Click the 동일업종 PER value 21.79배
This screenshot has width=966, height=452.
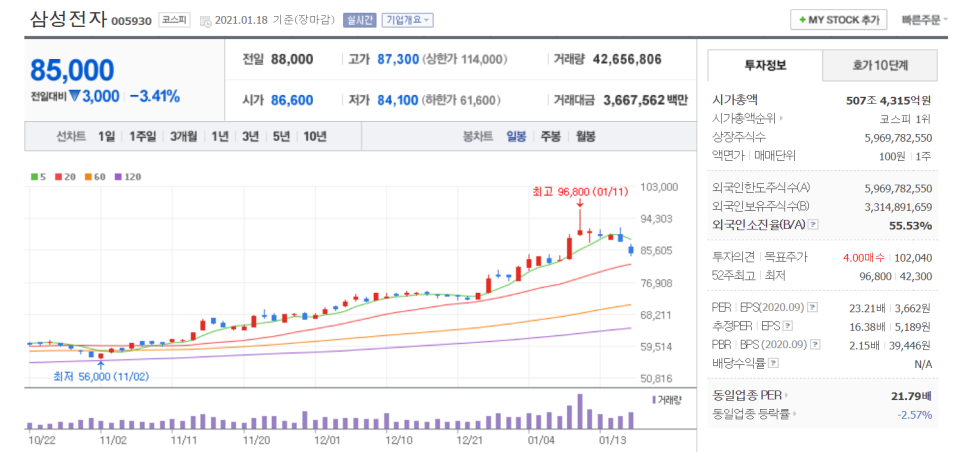click(911, 395)
